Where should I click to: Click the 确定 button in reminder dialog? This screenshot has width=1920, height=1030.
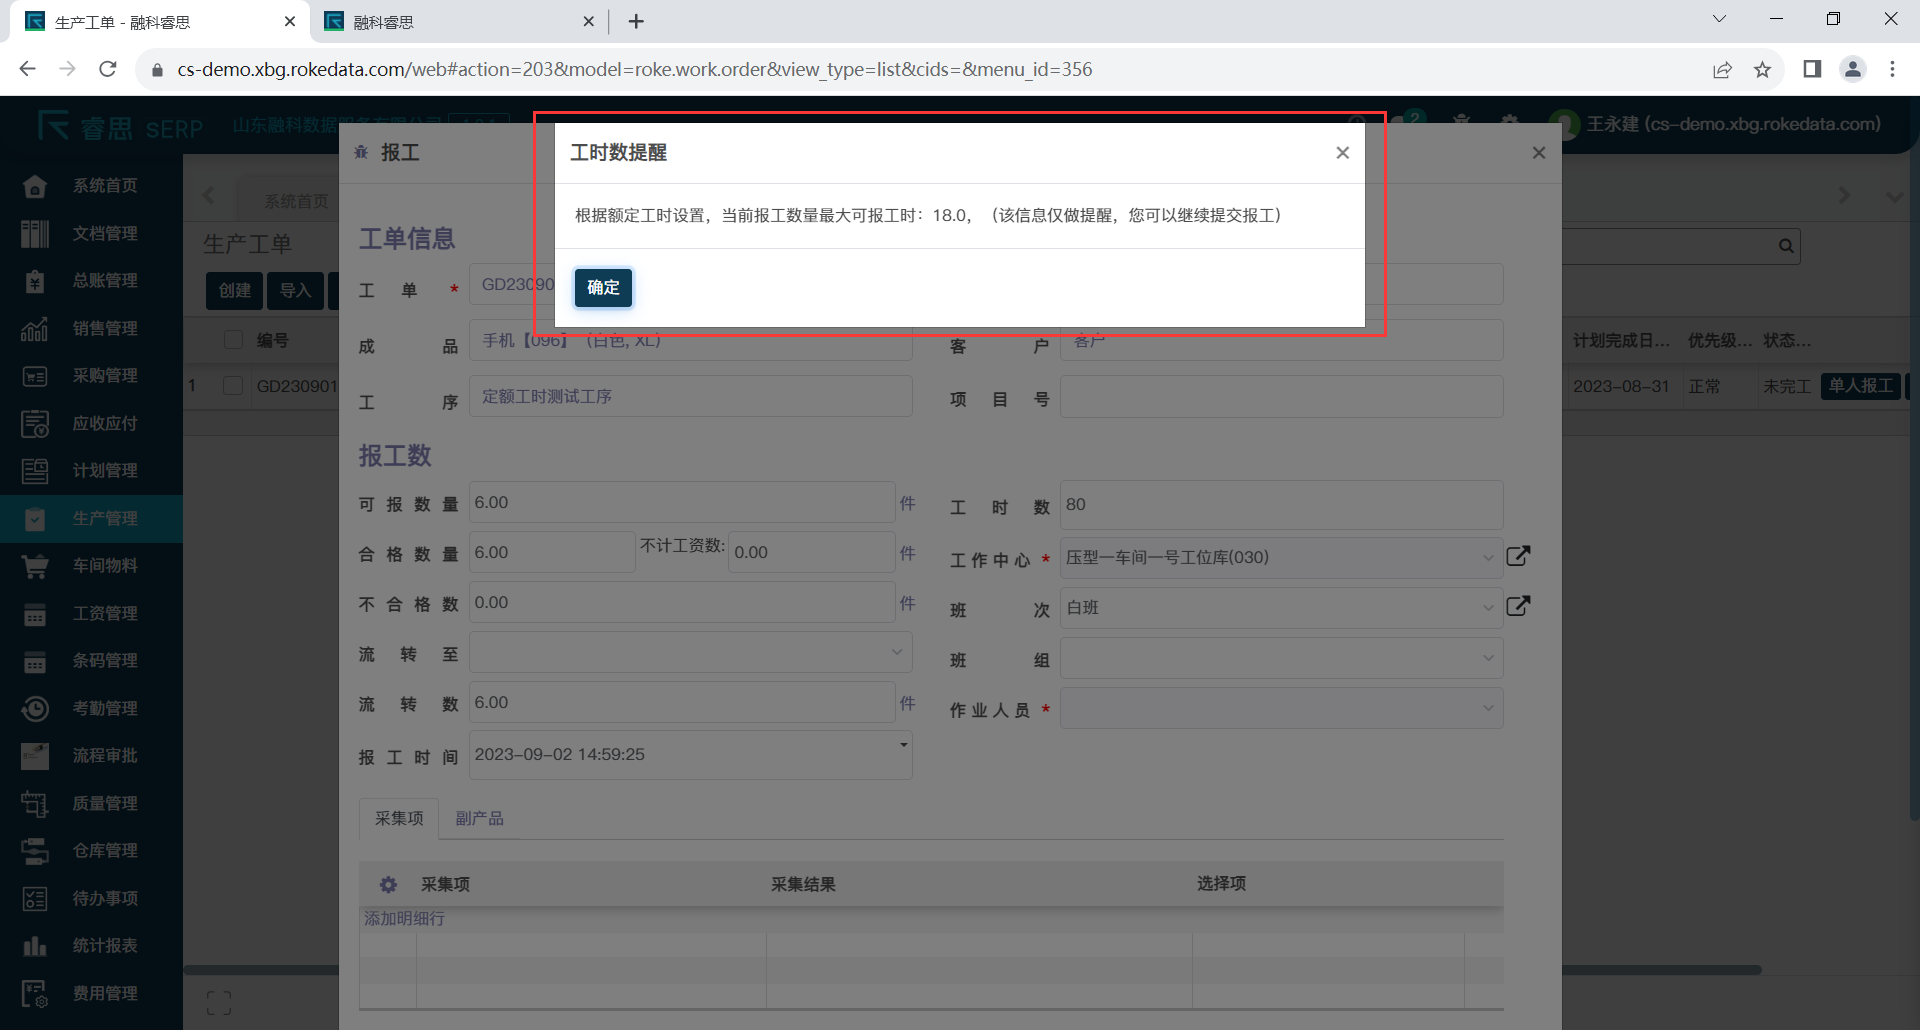click(603, 288)
